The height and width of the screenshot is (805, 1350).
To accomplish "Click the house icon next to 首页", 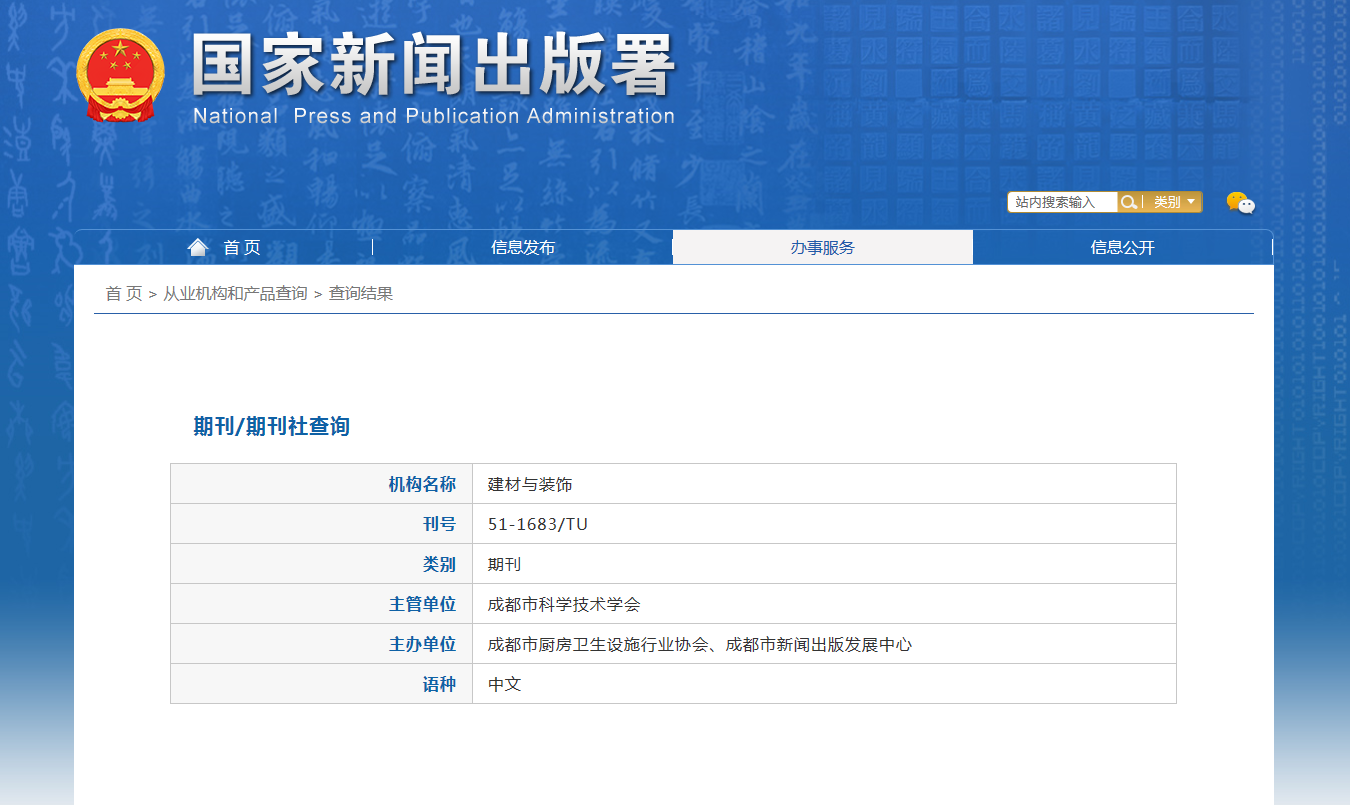I will click(198, 246).
